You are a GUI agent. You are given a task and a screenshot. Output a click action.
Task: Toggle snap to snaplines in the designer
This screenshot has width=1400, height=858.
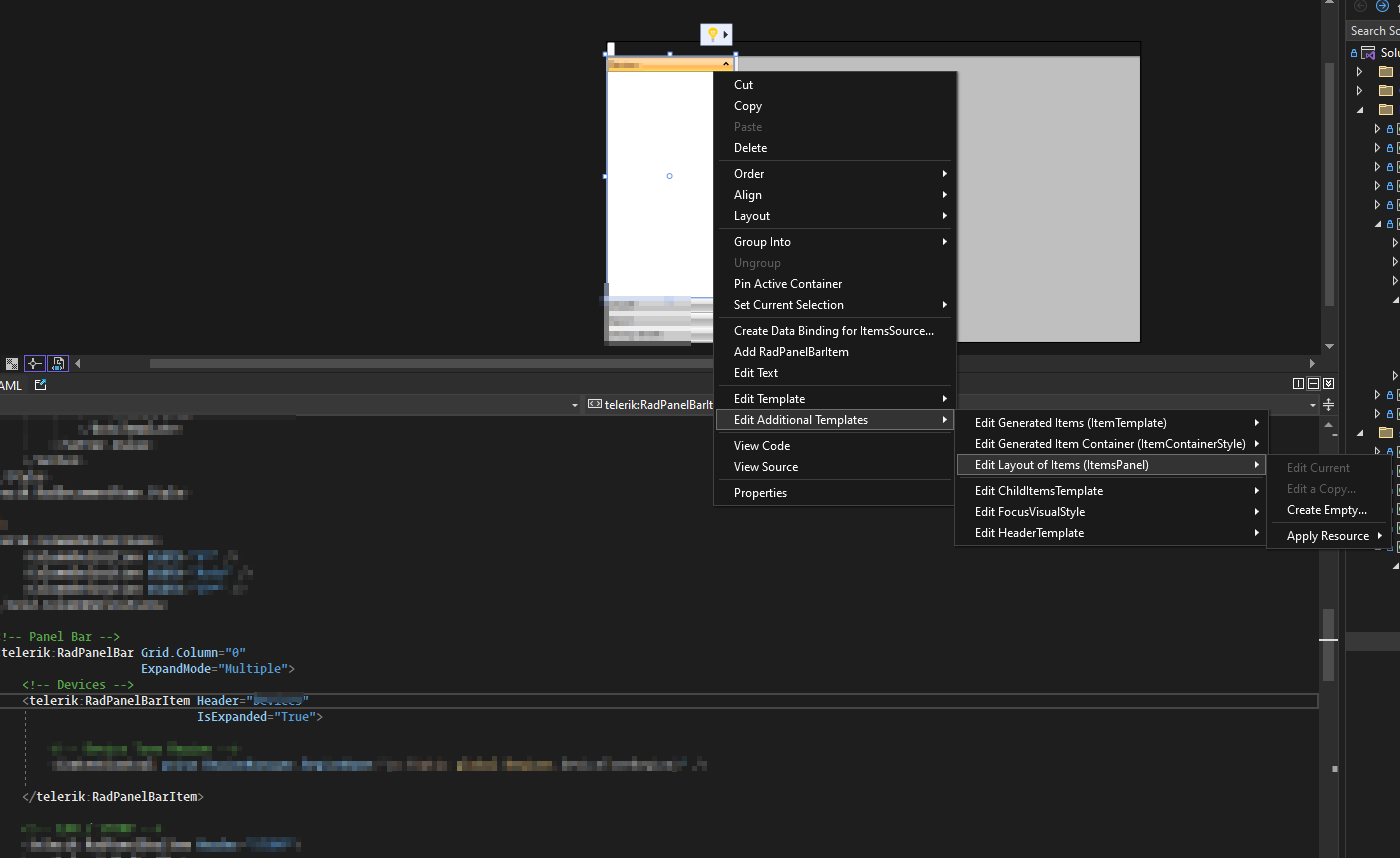(x=57, y=363)
